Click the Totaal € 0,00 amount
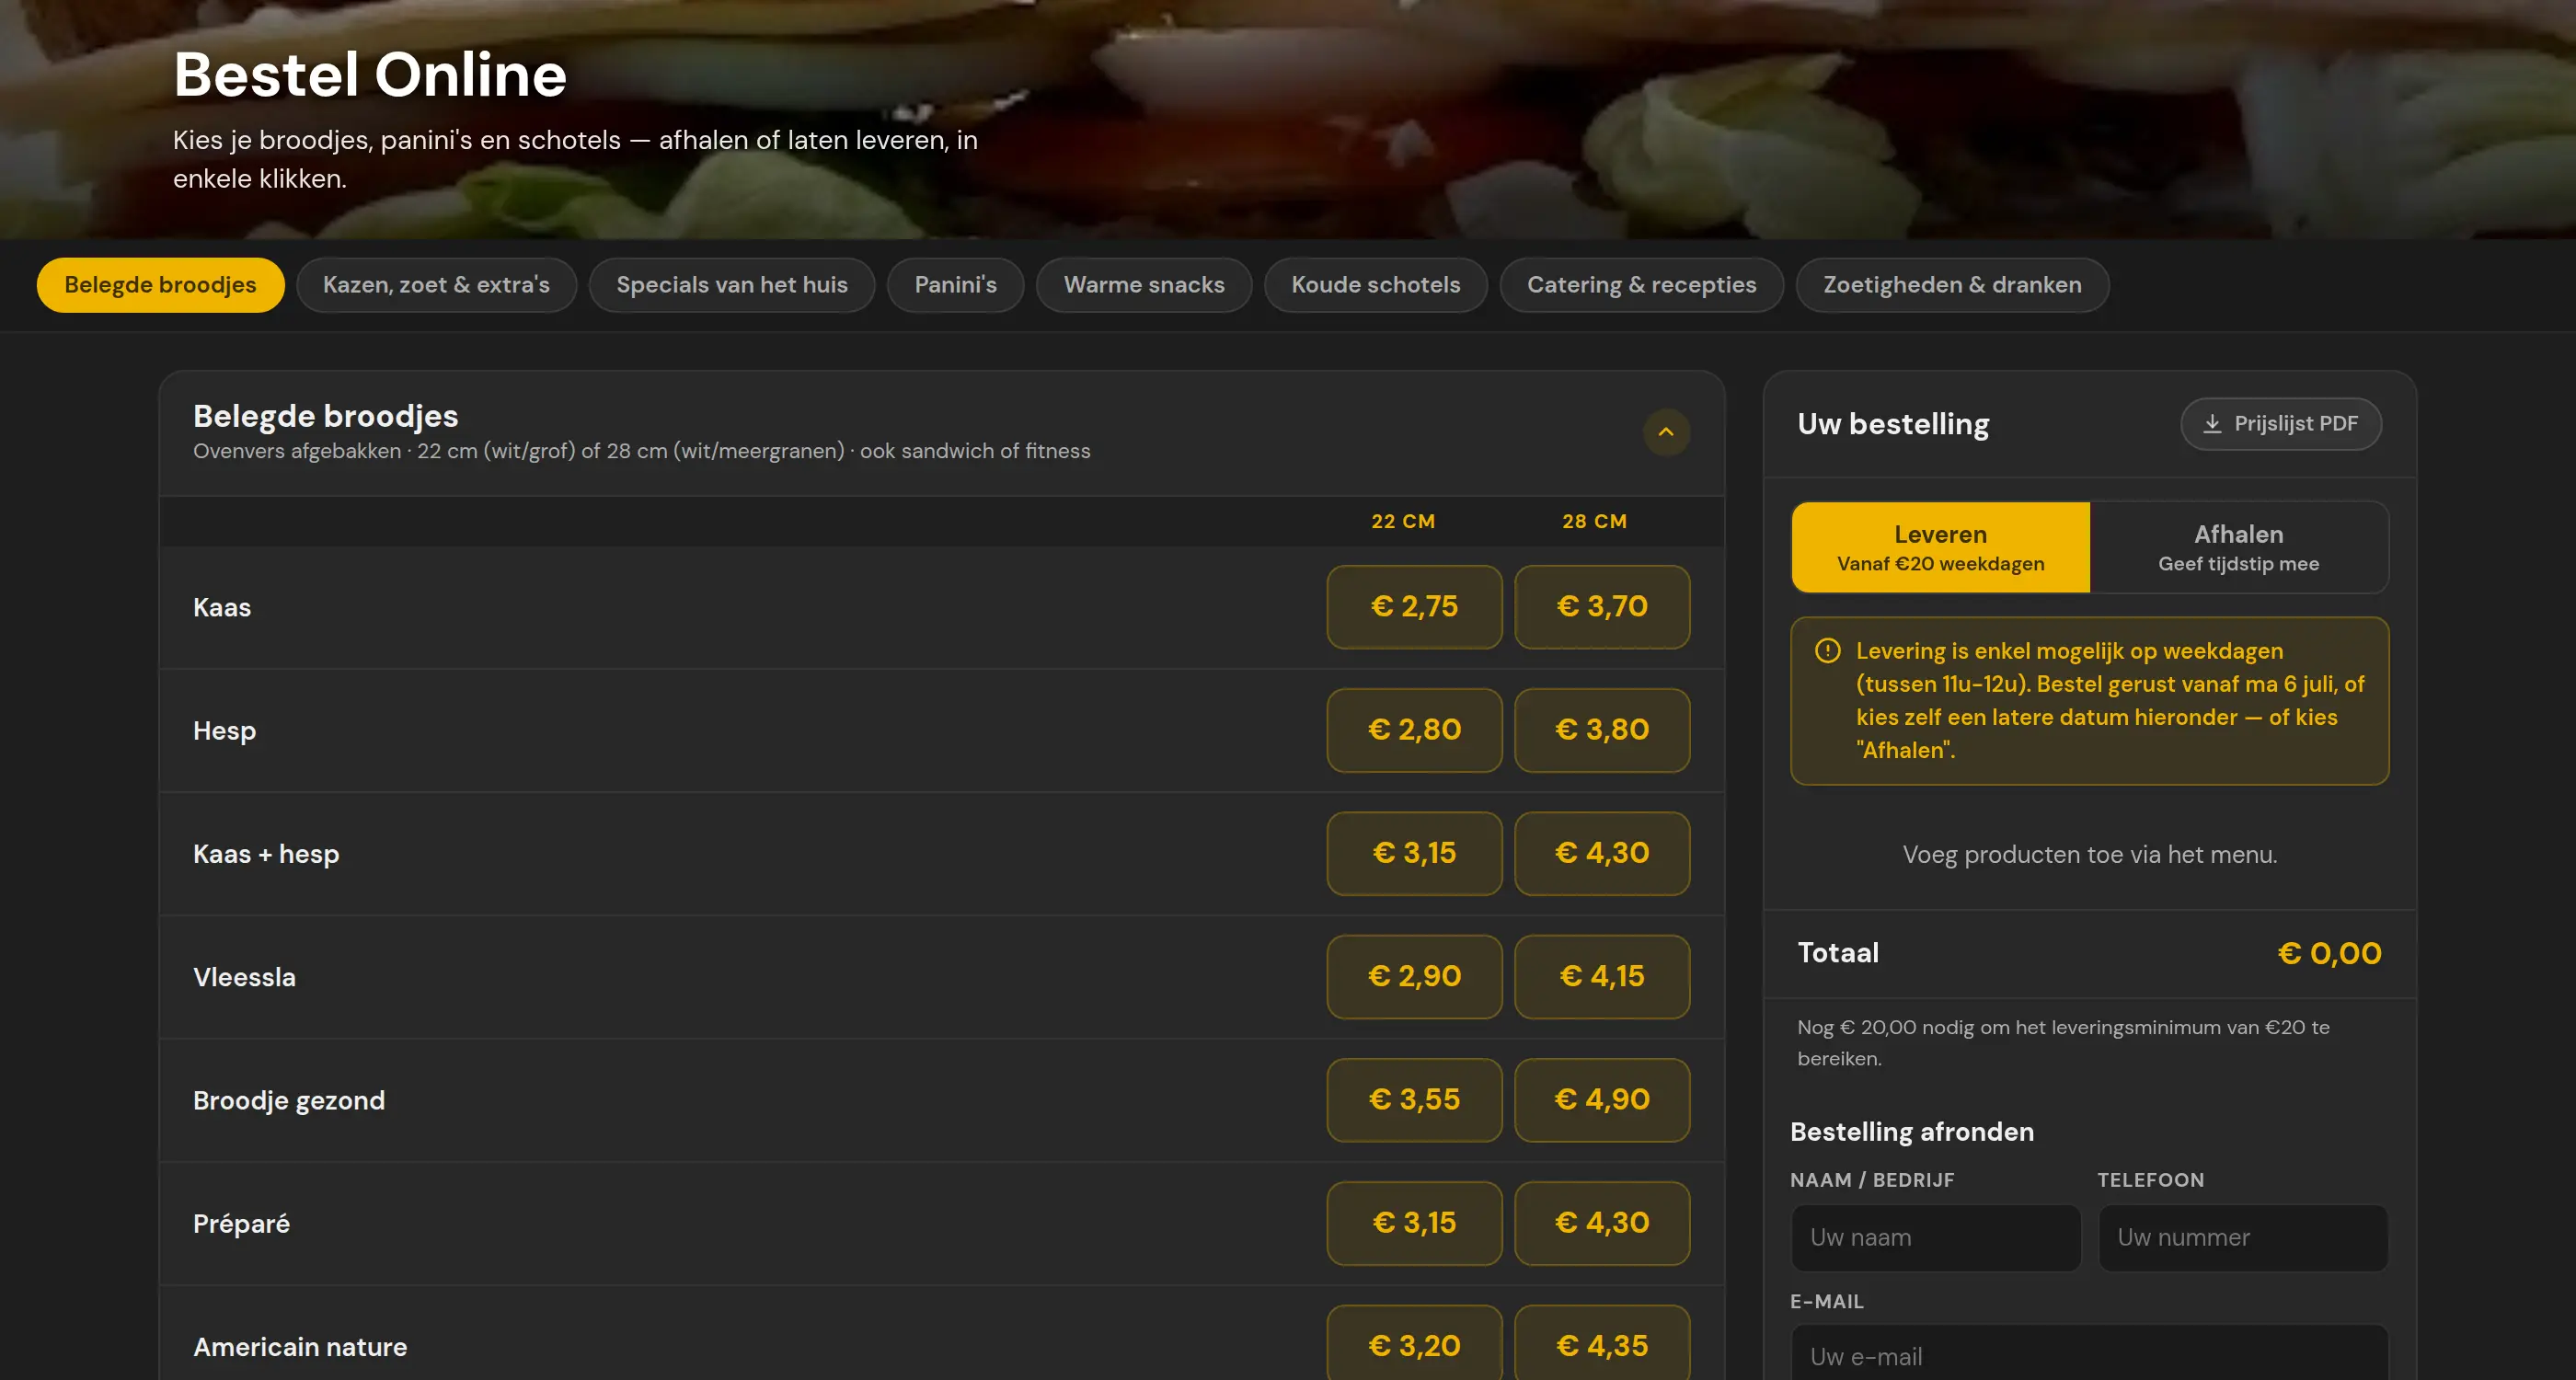The width and height of the screenshot is (2576, 1380). pyautogui.click(x=2329, y=953)
